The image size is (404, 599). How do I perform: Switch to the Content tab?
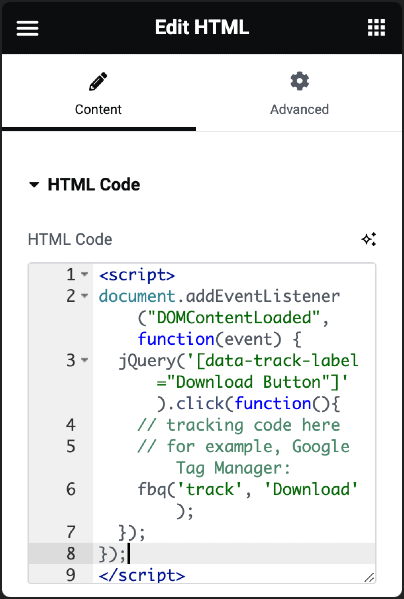(99, 95)
